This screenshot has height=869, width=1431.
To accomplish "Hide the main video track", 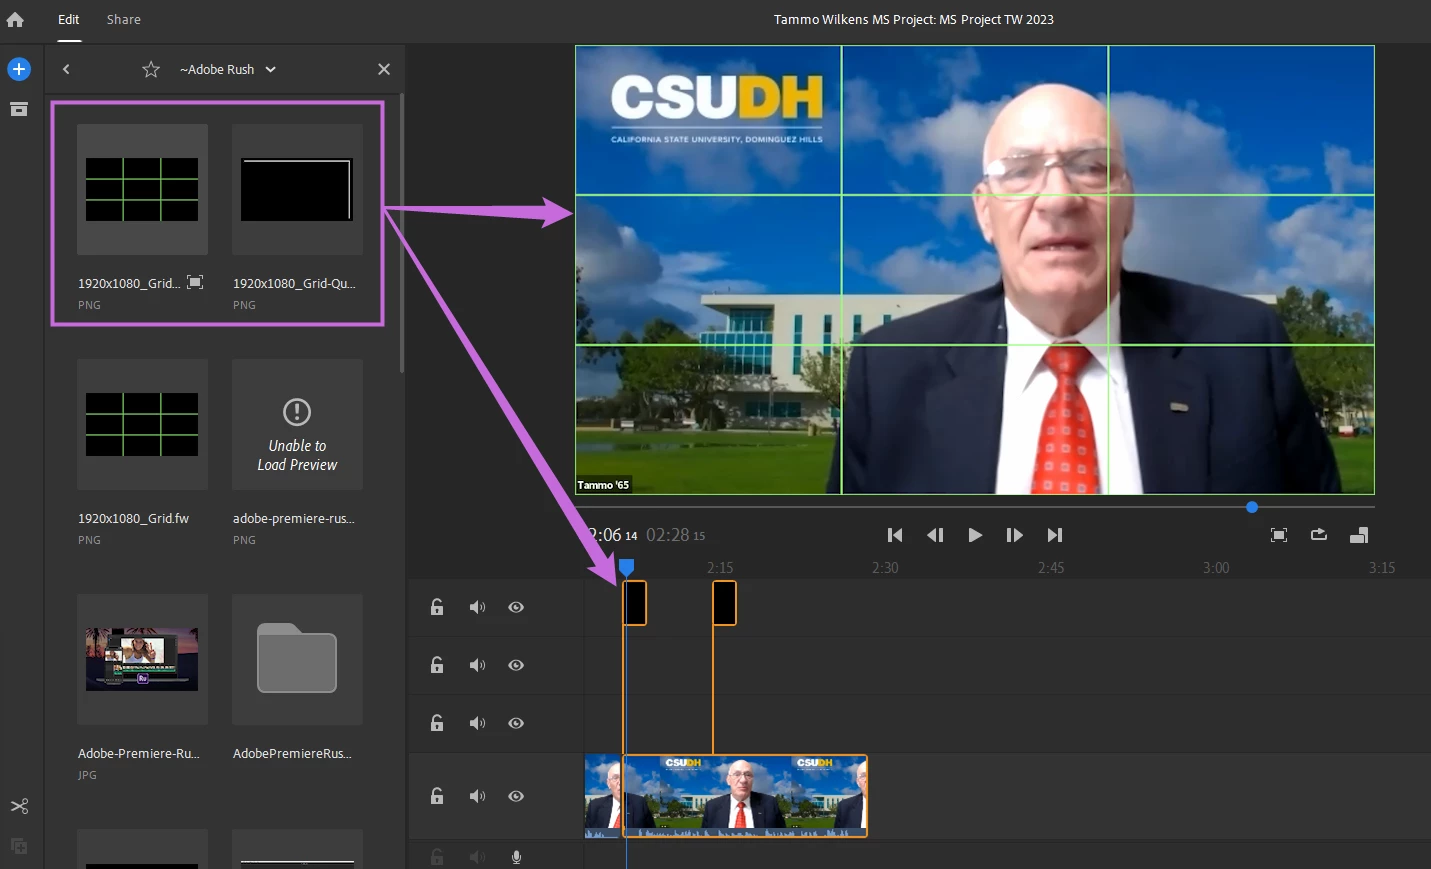I will [516, 796].
